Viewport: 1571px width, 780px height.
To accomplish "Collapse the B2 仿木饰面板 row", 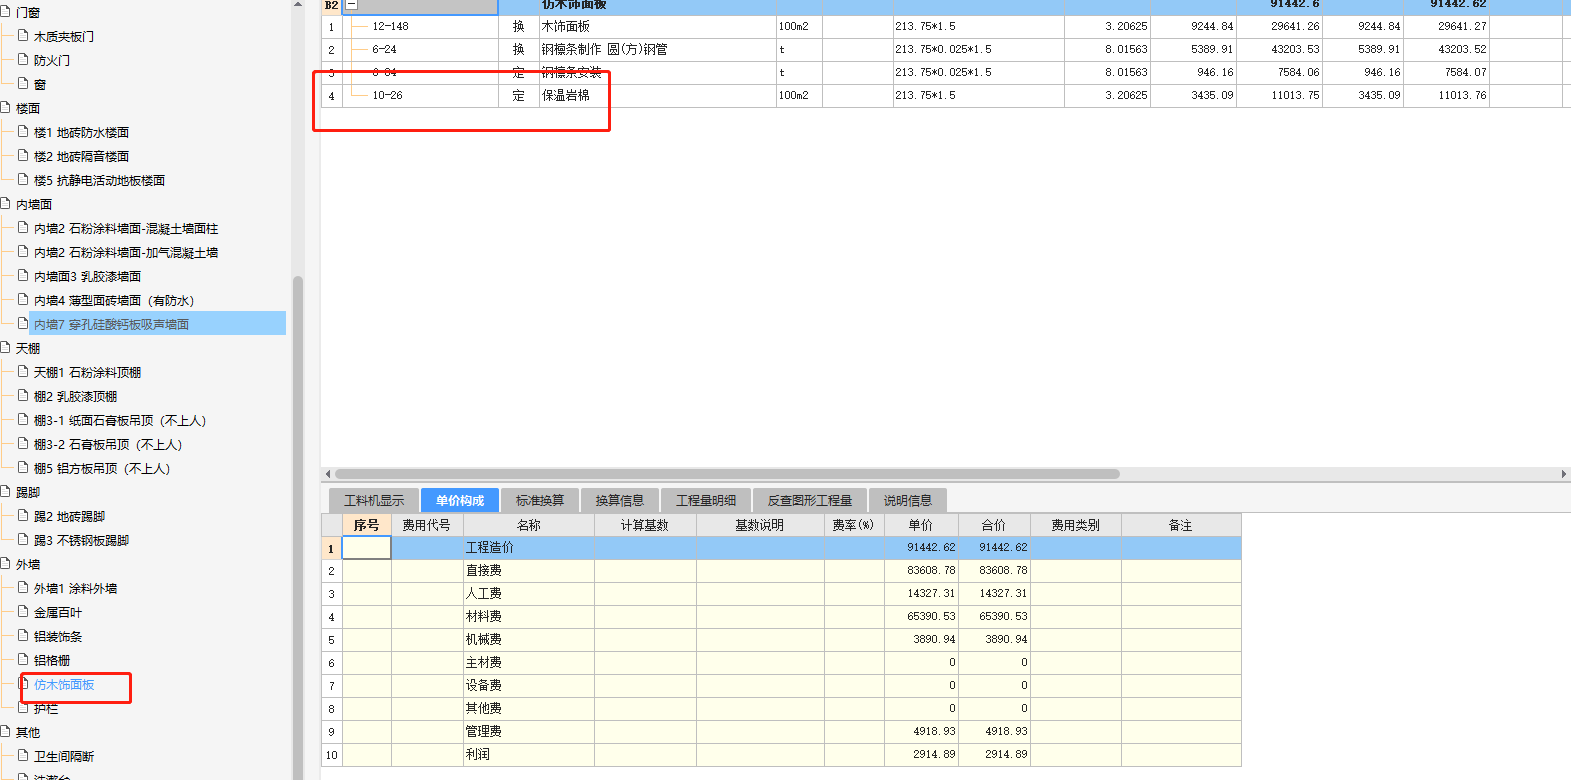I will point(351,5).
